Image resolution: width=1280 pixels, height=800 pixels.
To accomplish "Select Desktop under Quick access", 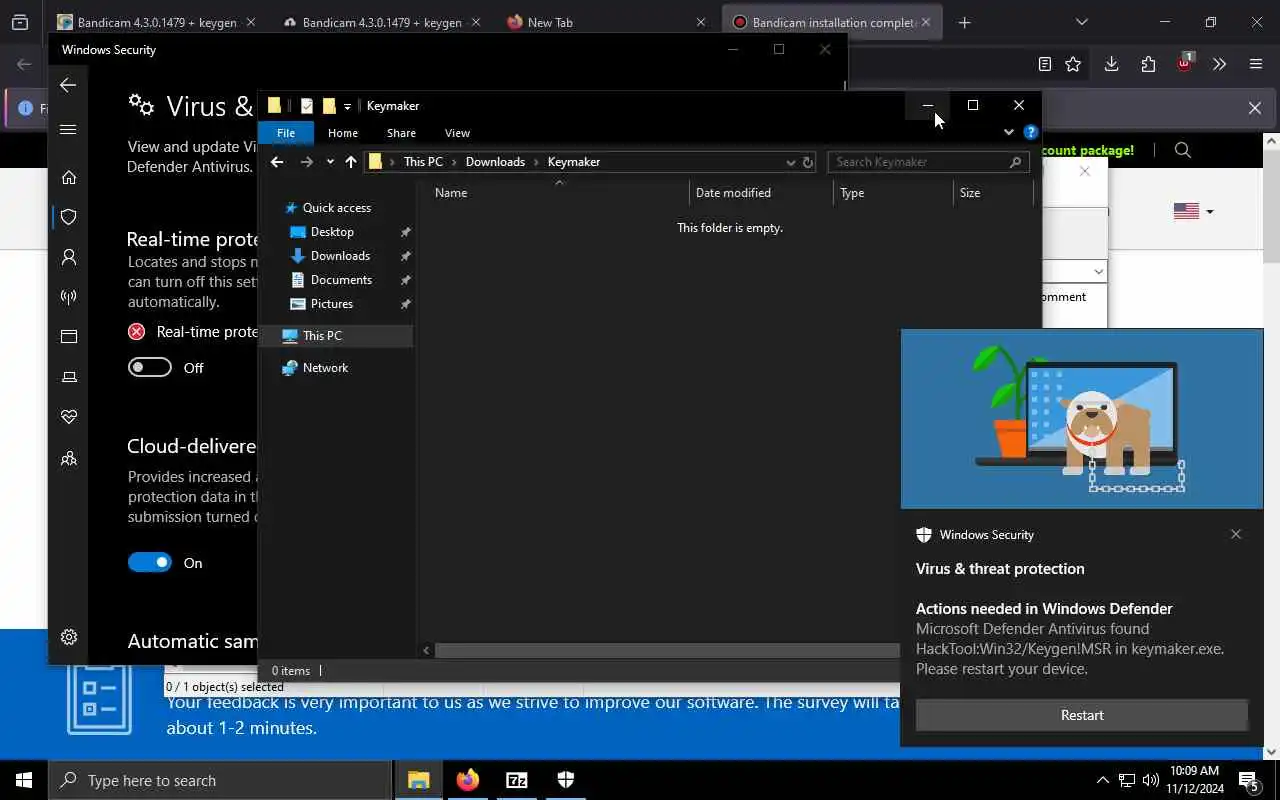I will [332, 232].
